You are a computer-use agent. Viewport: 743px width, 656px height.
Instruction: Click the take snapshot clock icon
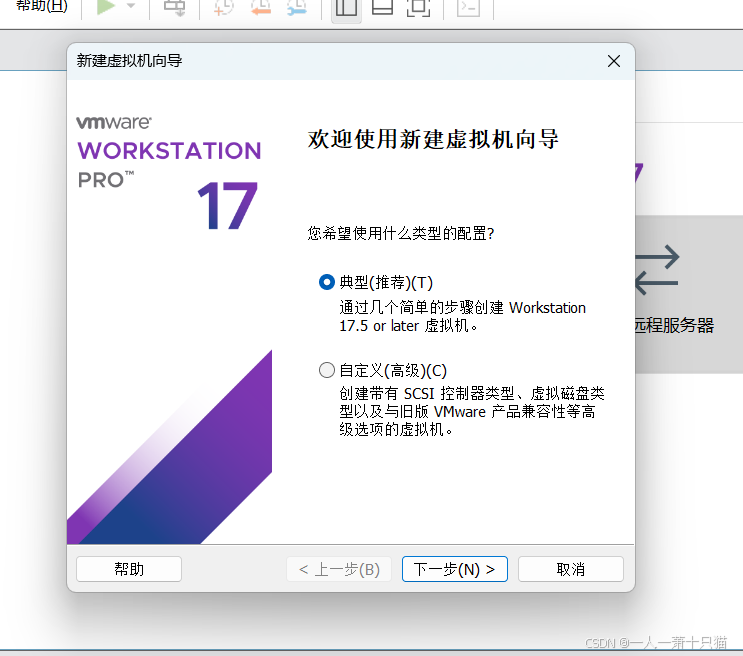click(224, 7)
